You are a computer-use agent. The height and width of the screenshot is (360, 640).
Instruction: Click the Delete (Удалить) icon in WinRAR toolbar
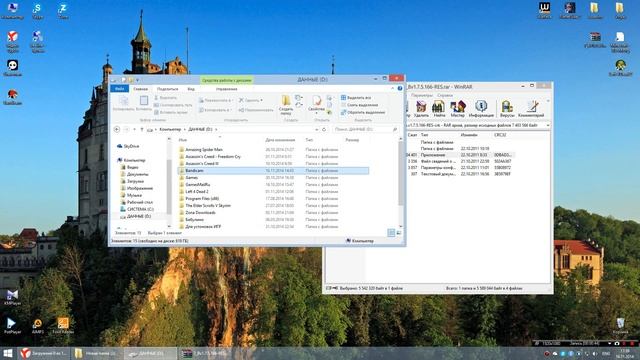[x=421, y=109]
